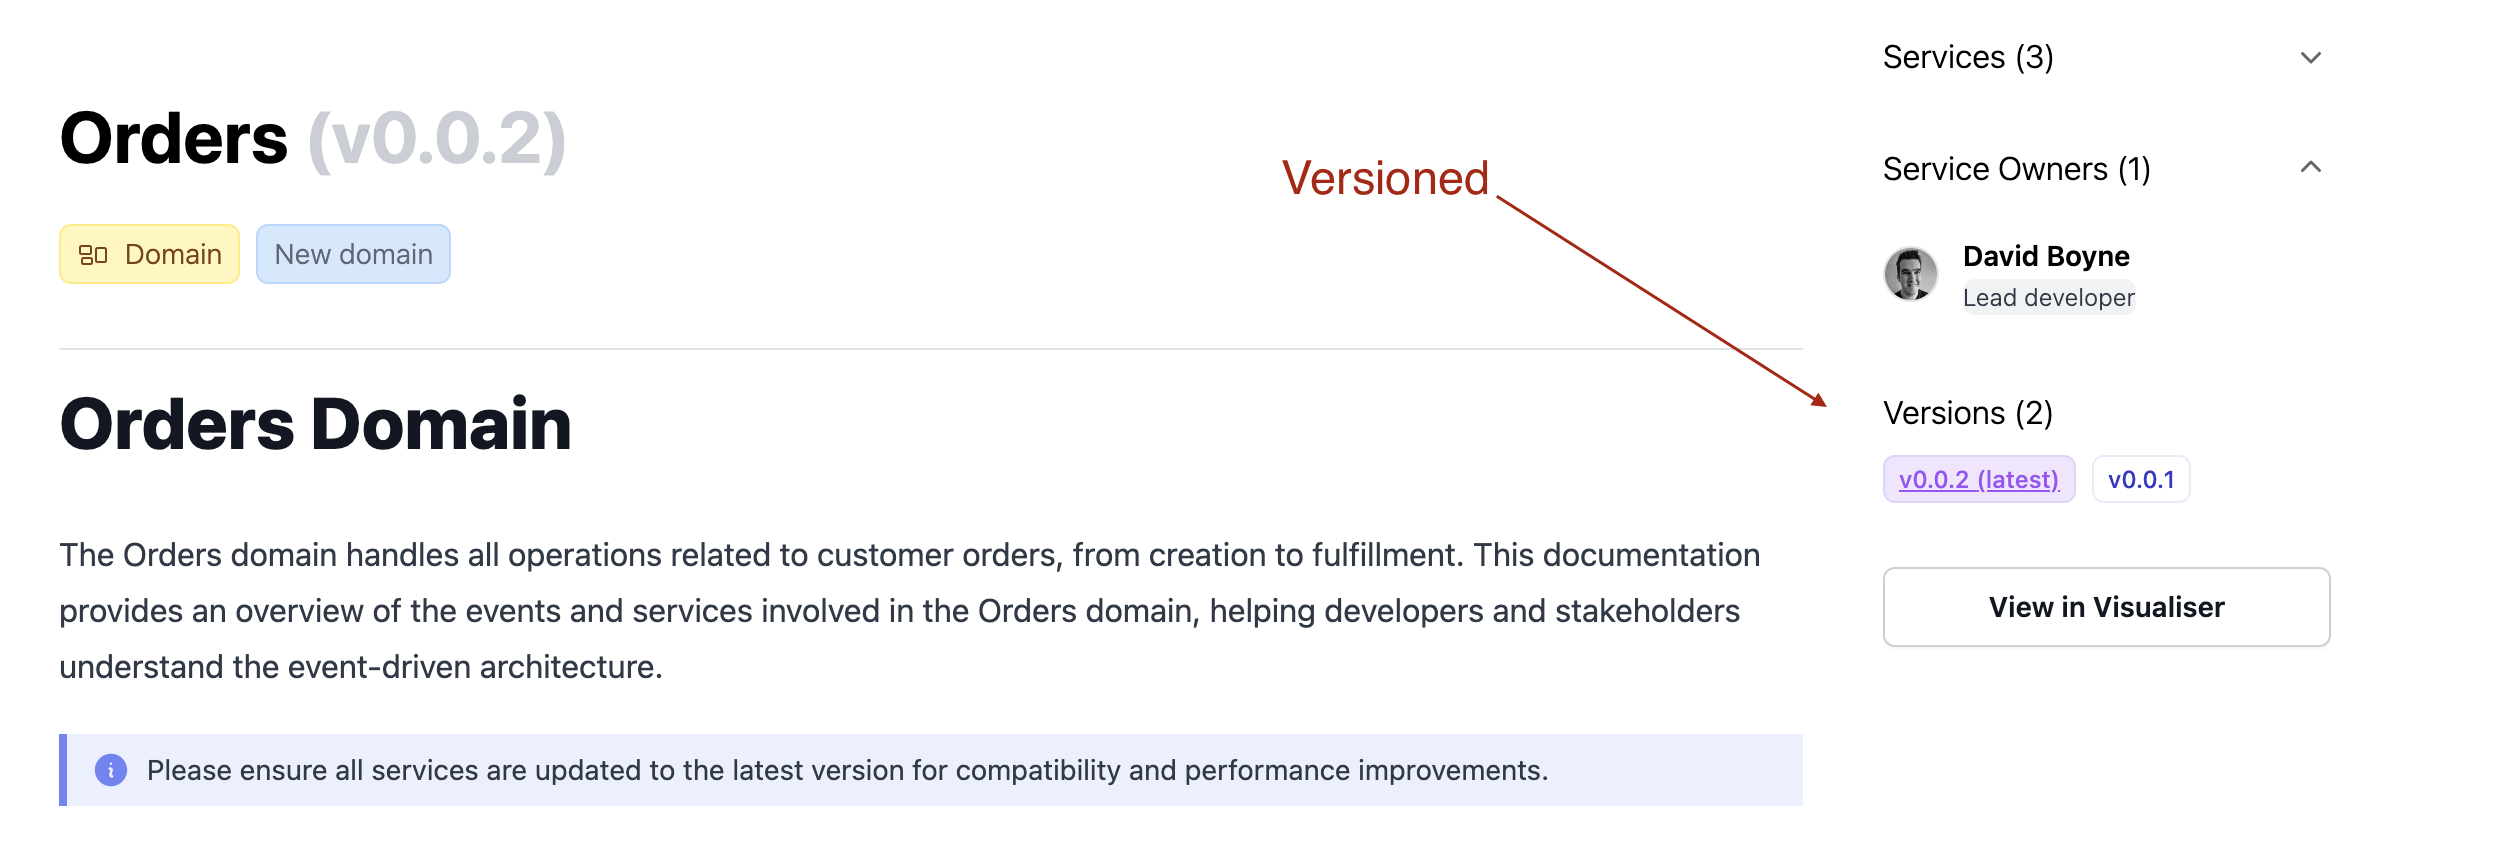The width and height of the screenshot is (2514, 852).
Task: Click the red Versioned annotation text
Action: coord(1385,179)
